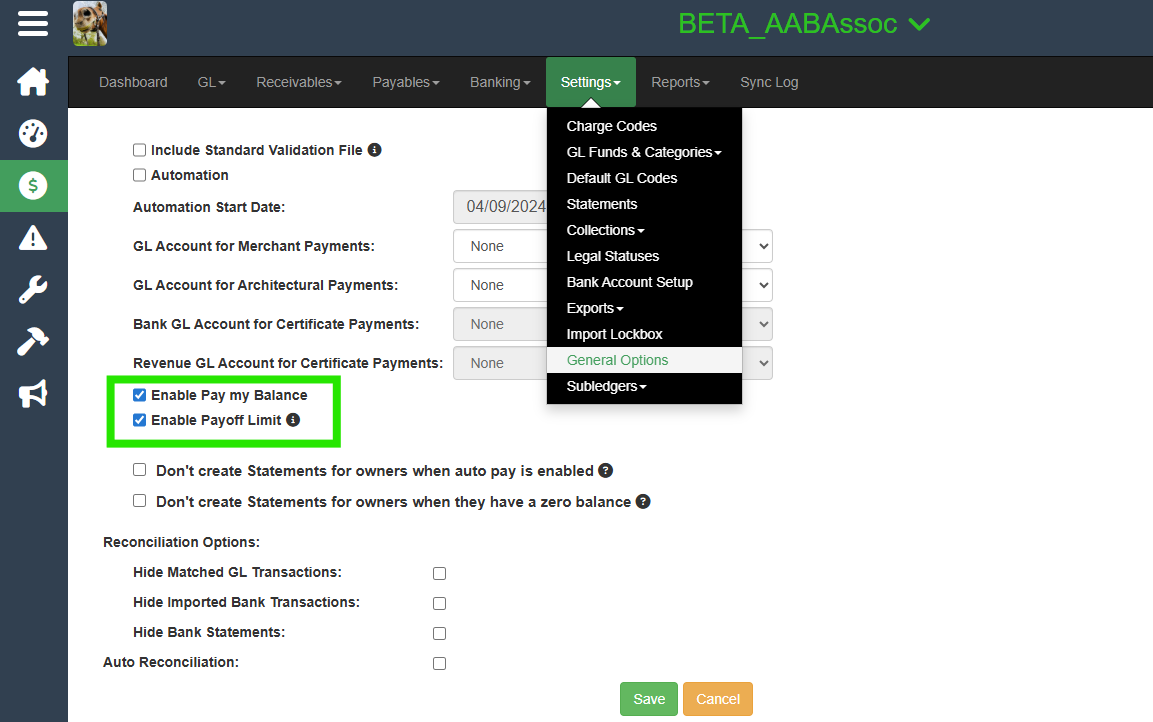
Task: Open the warning triangle sidebar icon
Action: (x=33, y=238)
